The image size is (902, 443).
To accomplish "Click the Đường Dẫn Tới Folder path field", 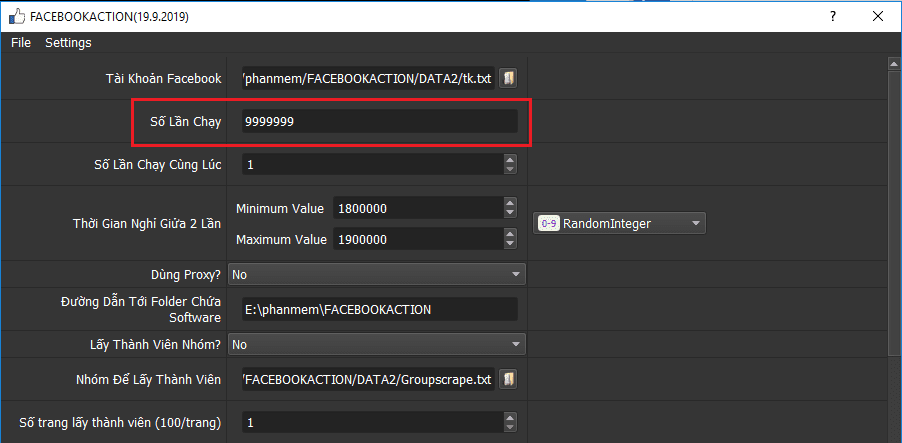I will coord(379,309).
